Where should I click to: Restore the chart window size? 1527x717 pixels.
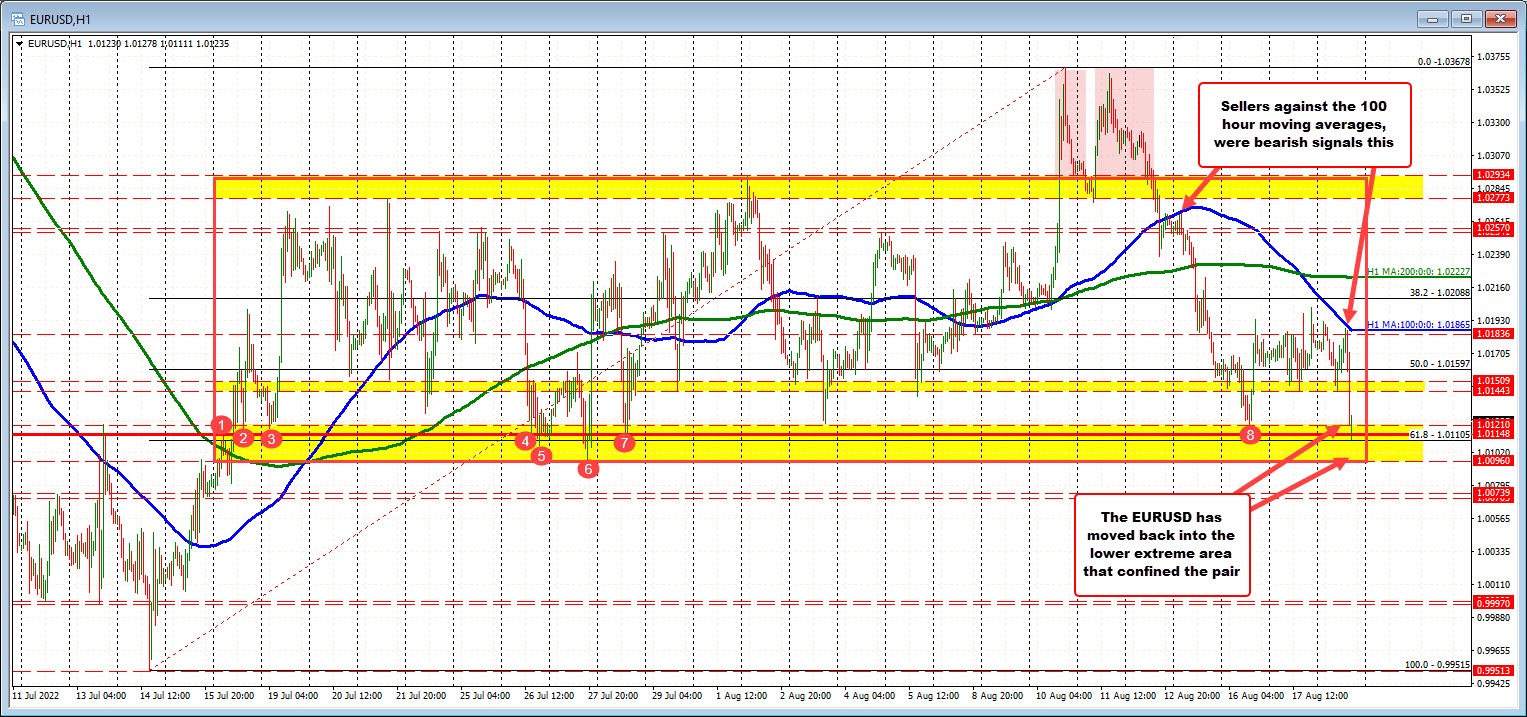click(1466, 17)
